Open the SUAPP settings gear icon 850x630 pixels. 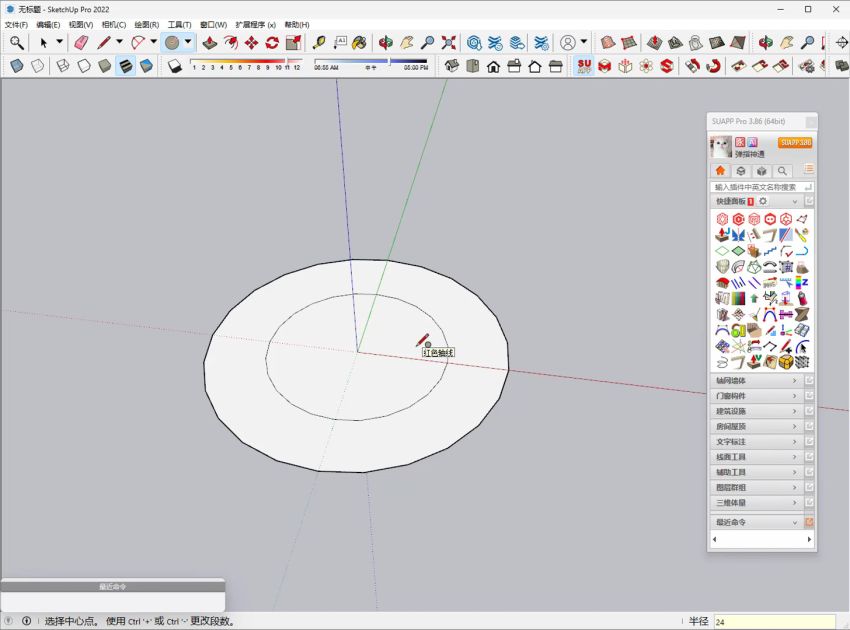pos(763,201)
